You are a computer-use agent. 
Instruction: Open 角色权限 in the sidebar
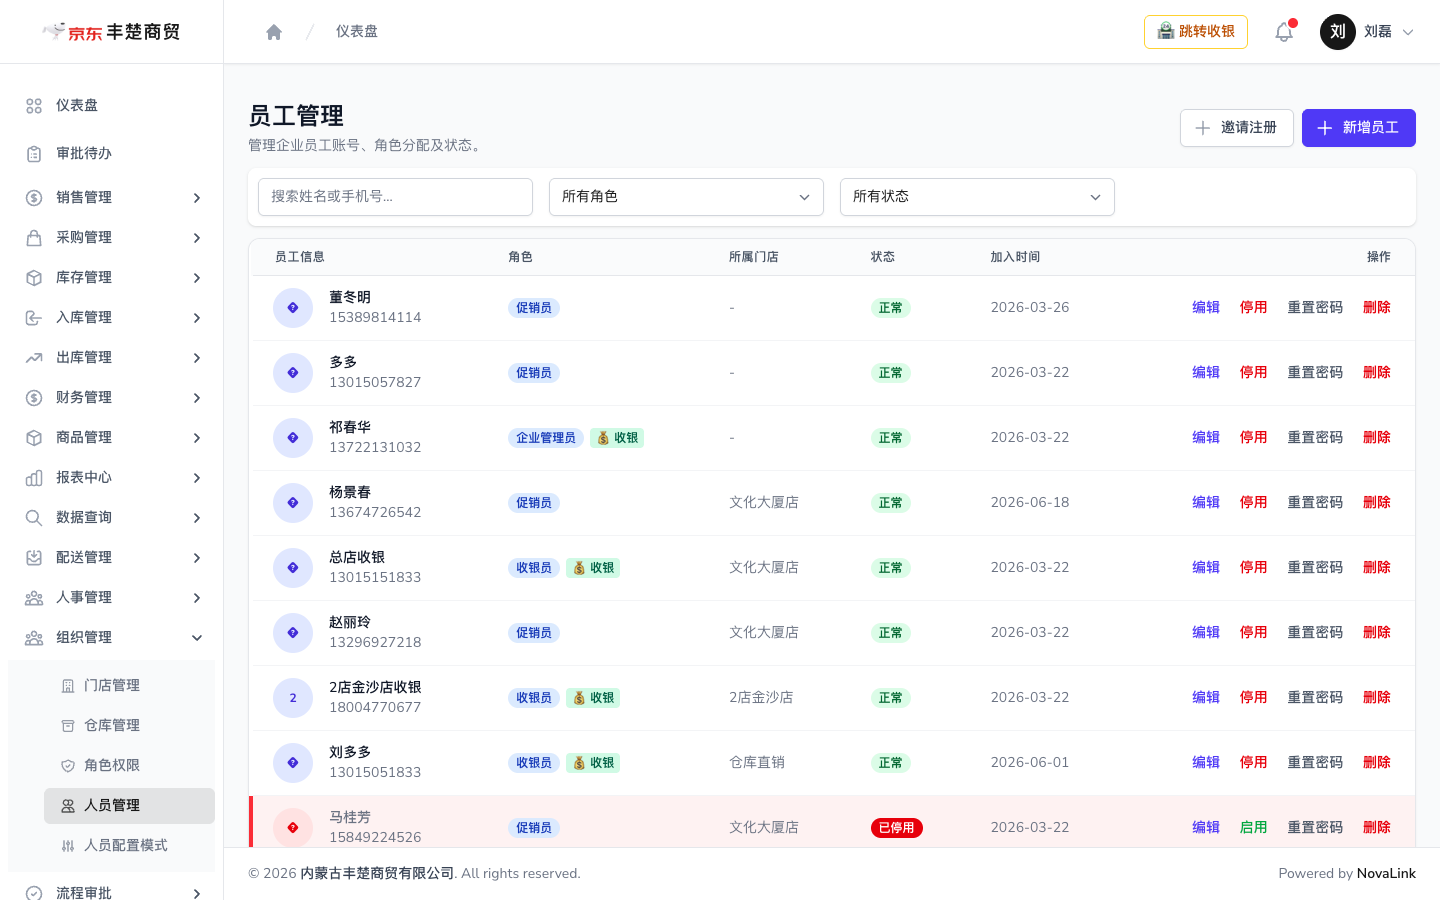pos(129,766)
